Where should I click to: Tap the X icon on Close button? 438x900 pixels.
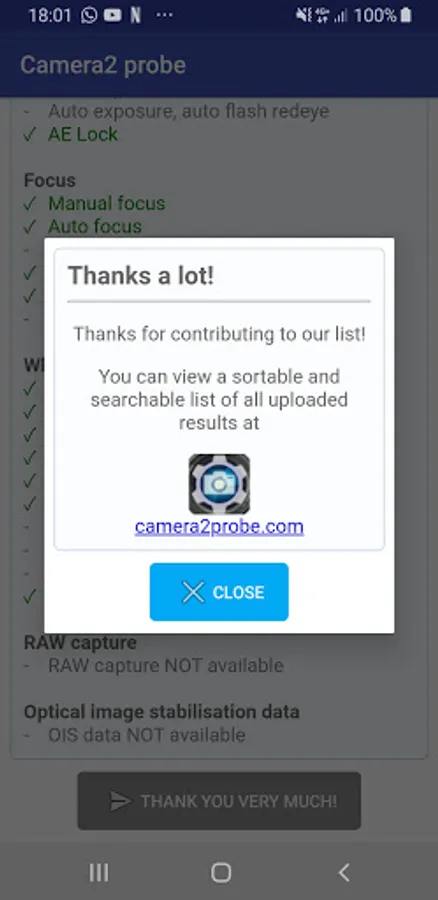[x=193, y=592]
